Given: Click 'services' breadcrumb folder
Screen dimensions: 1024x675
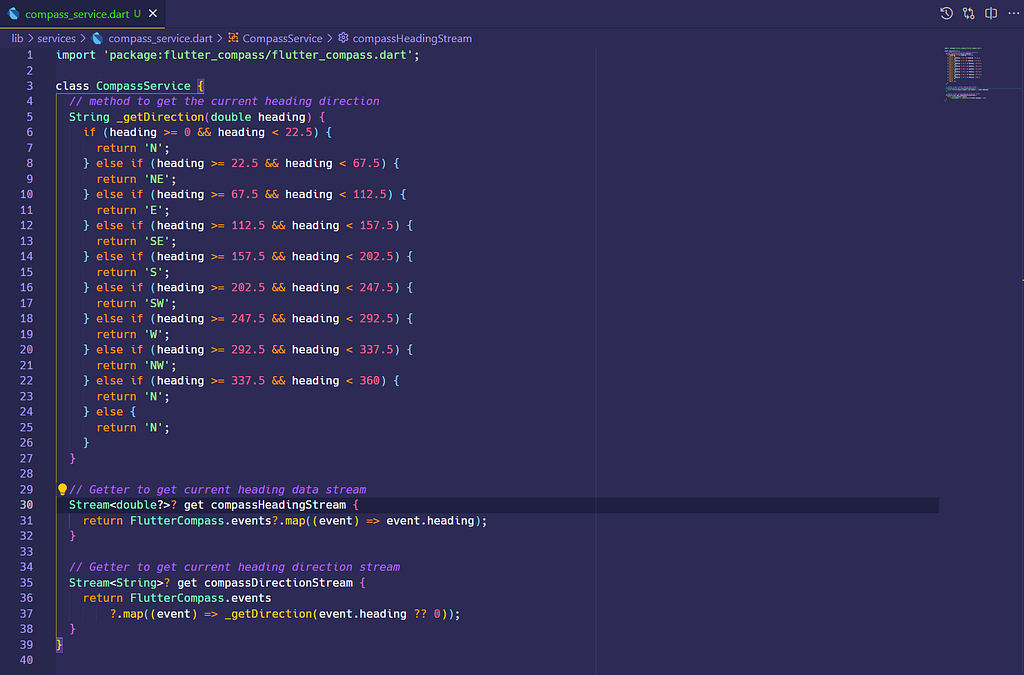Looking at the screenshot, I should pos(56,39).
